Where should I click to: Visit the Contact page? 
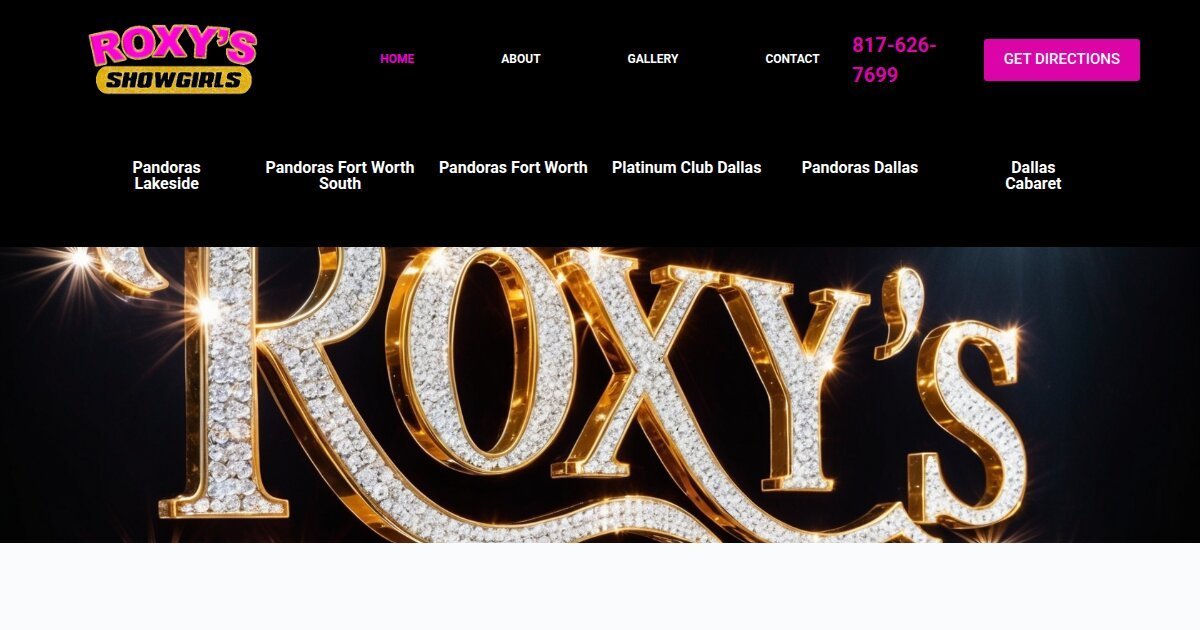click(792, 59)
